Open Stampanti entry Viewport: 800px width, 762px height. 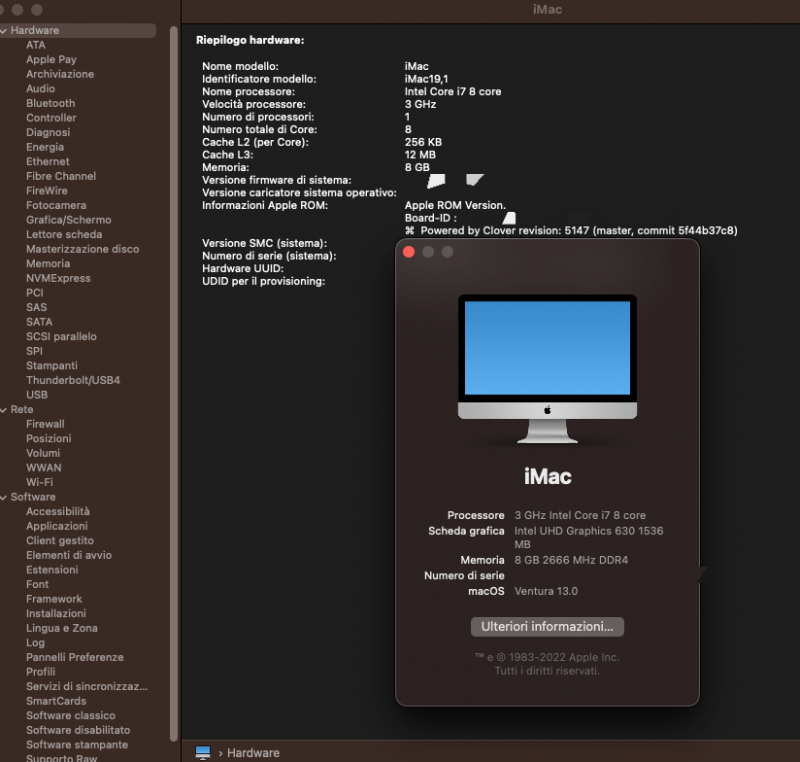(52, 366)
